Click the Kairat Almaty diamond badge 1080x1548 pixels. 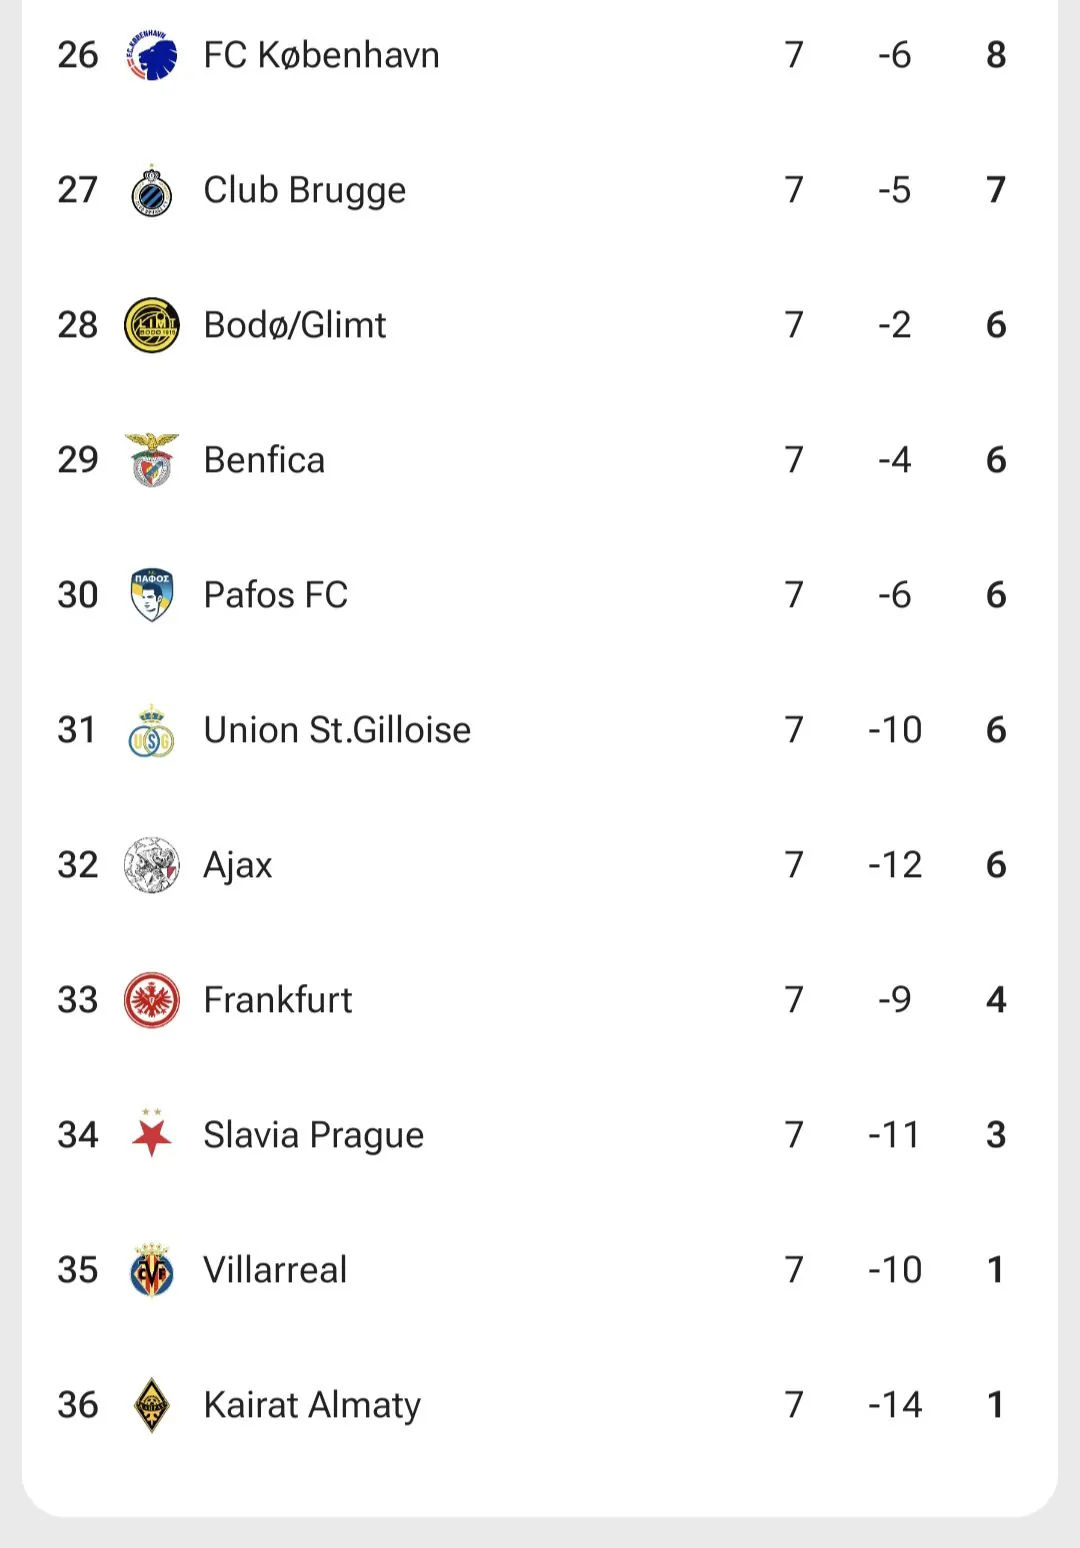click(152, 1405)
